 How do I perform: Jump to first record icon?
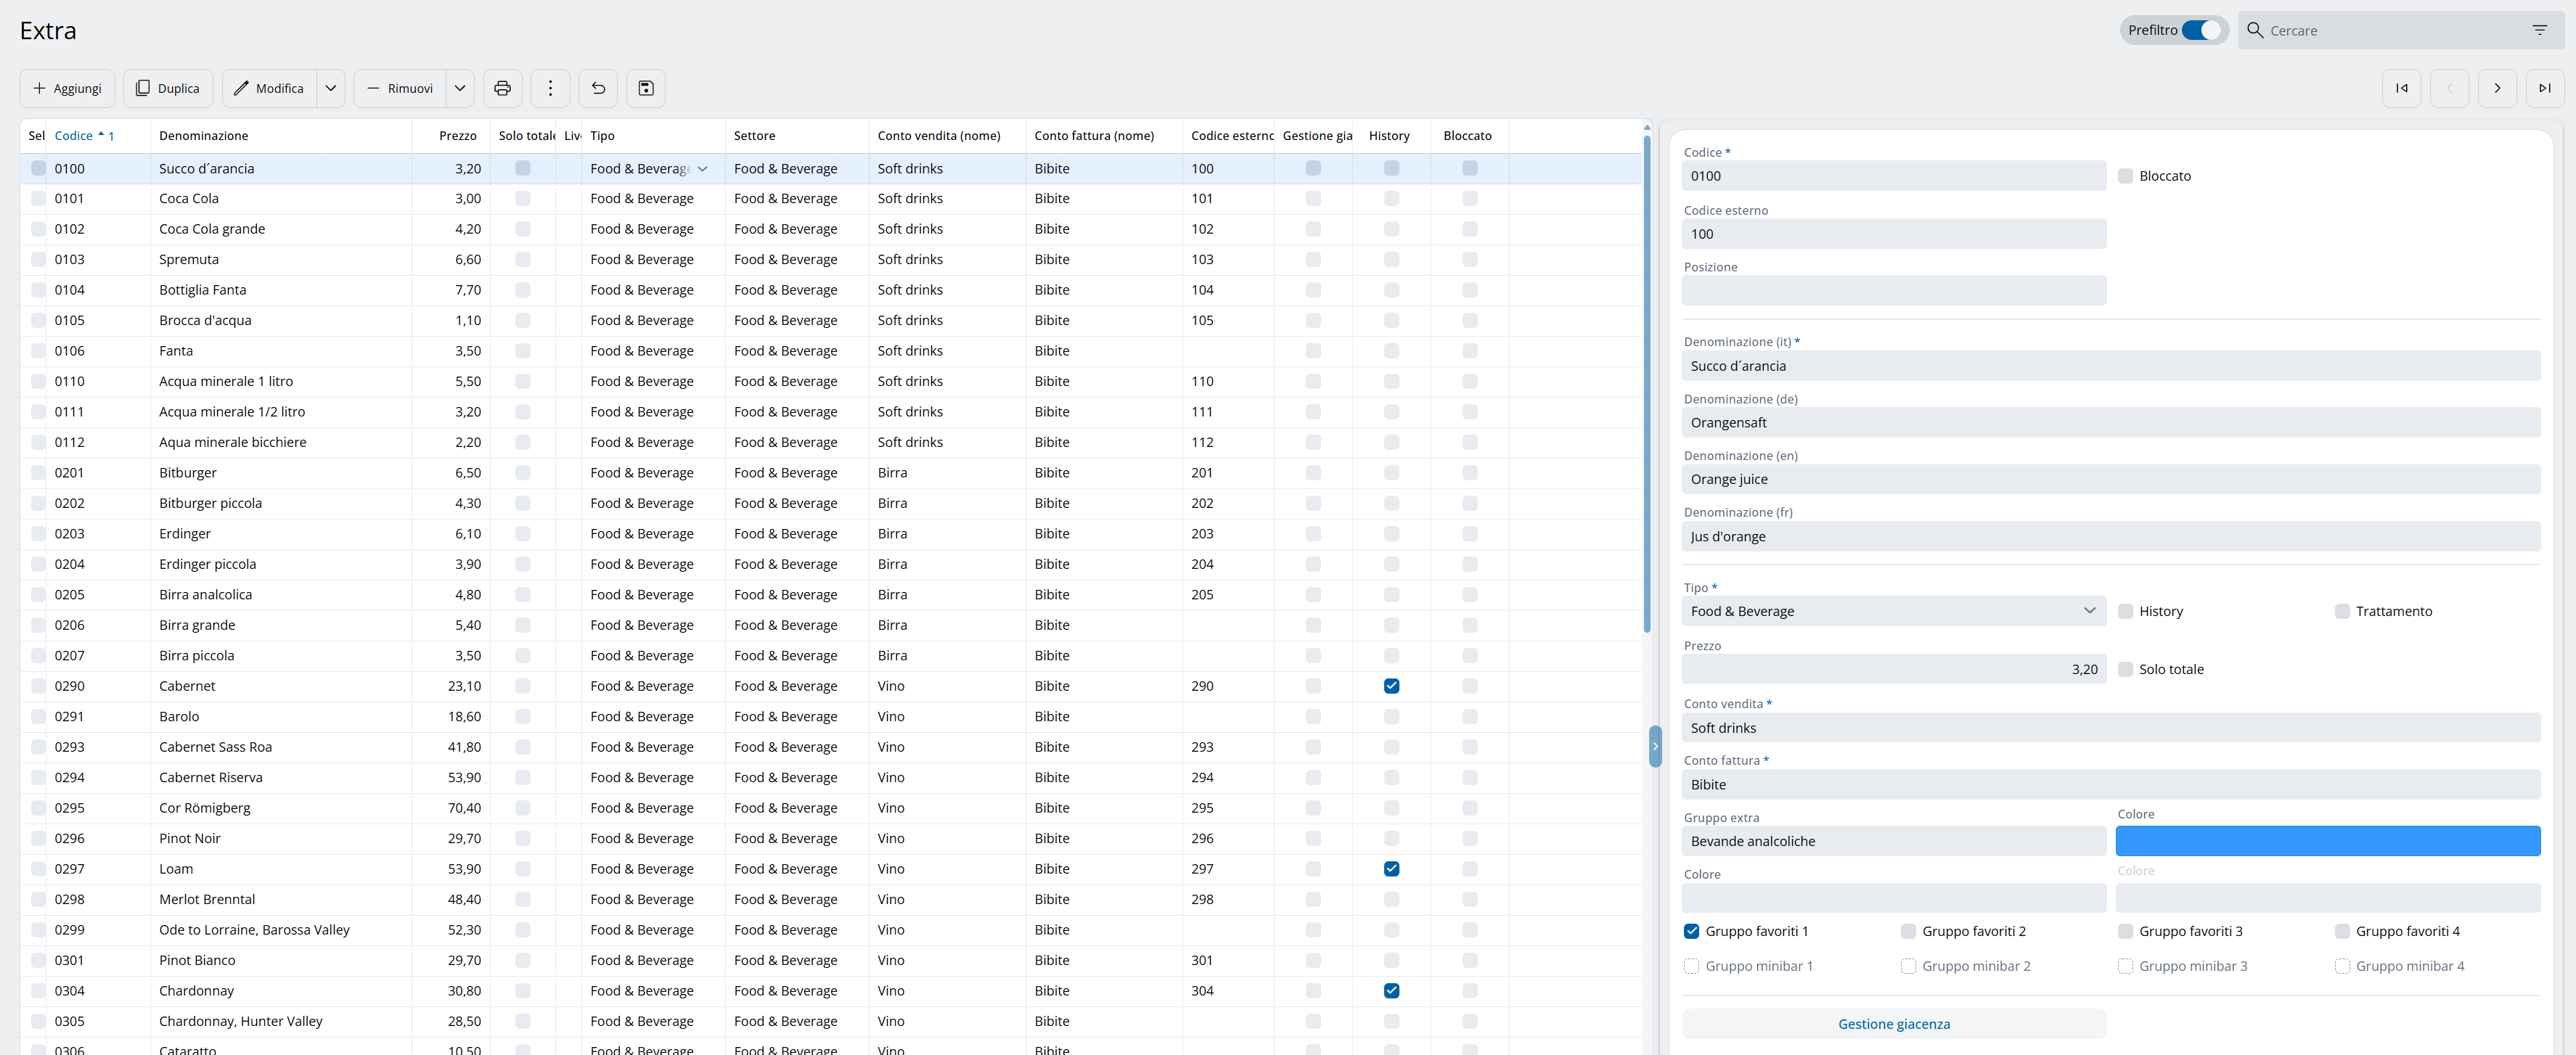coord(2401,88)
